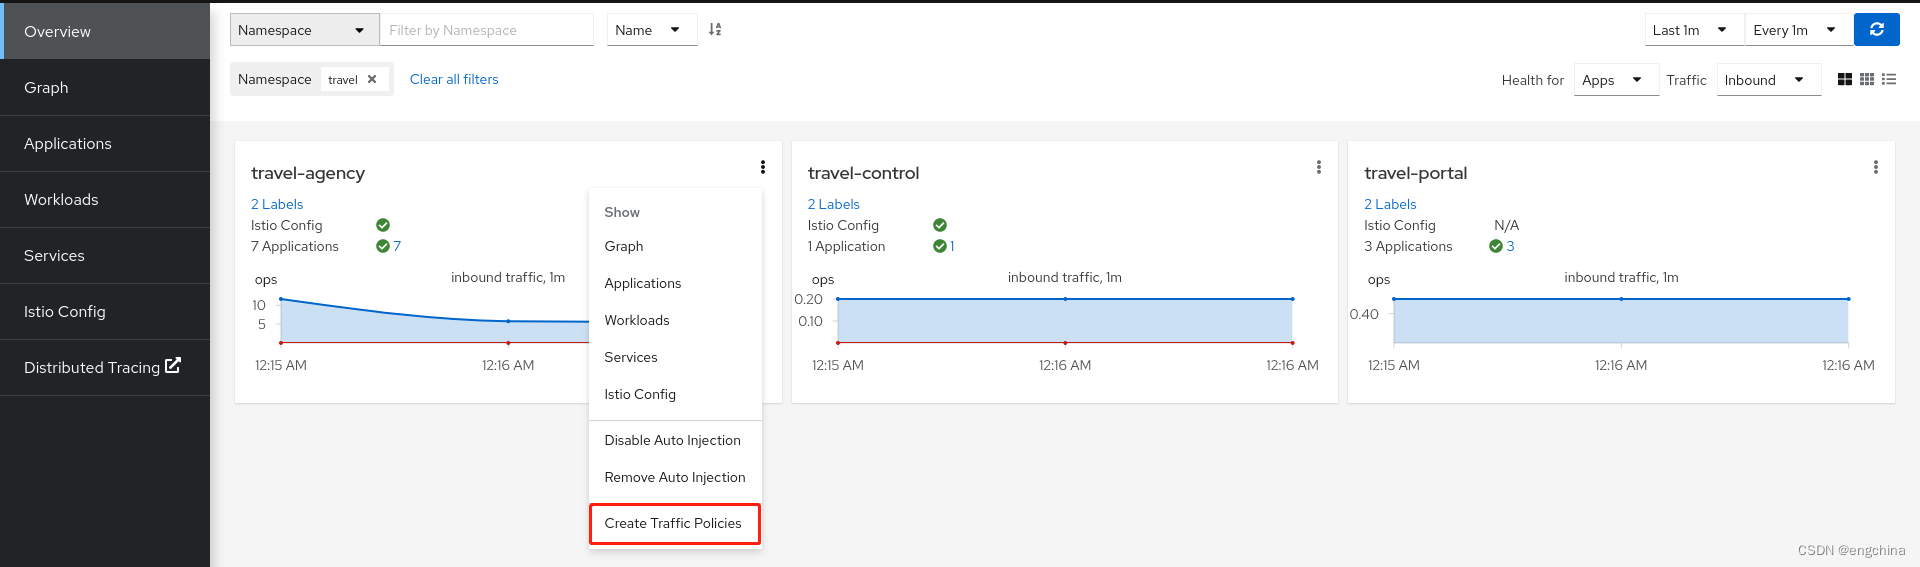Select Istio Config in the context menu
Image resolution: width=1920 pixels, height=567 pixels.
[675, 394]
